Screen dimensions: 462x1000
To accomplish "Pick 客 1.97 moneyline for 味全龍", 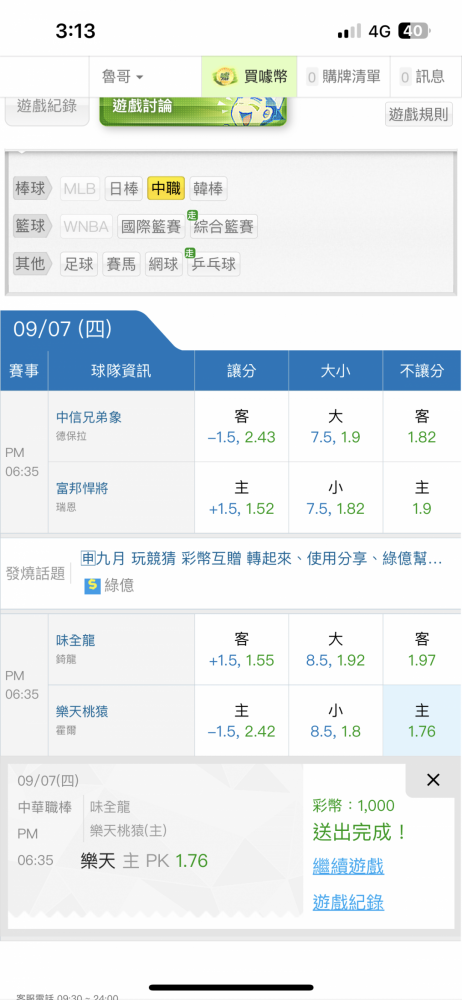I will (x=422, y=650).
